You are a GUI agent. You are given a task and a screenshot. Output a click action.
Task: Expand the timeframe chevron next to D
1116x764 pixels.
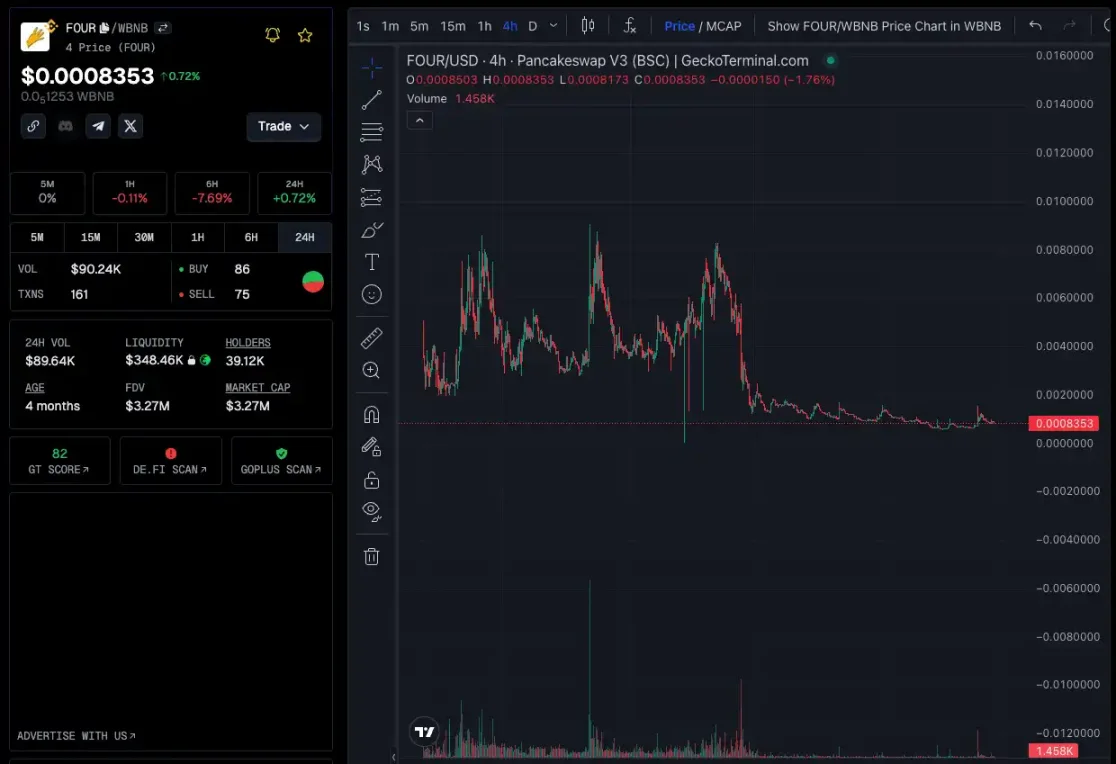tap(554, 26)
